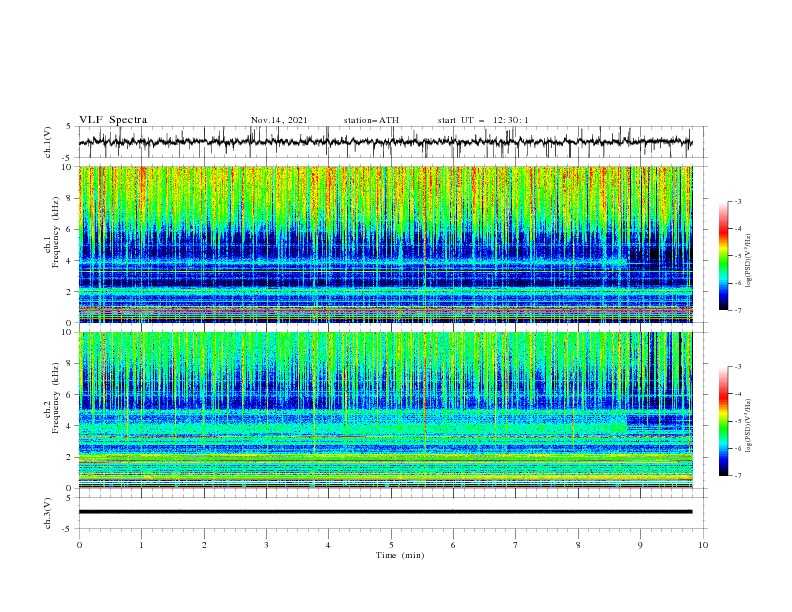Click the ch.1 voltage waveform trace
Screen dimensions: 792x612
click(386, 142)
